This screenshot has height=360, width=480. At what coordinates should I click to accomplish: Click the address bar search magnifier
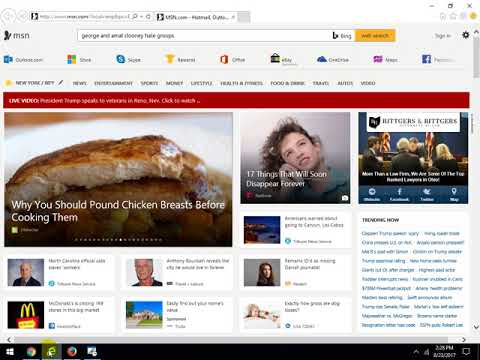135,16
